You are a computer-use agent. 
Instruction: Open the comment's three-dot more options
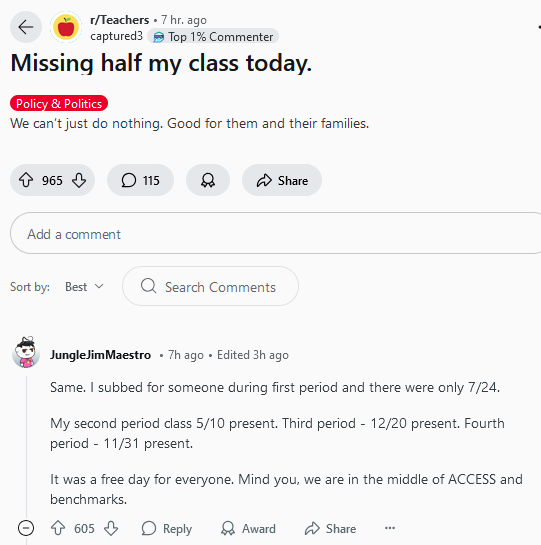tap(390, 528)
